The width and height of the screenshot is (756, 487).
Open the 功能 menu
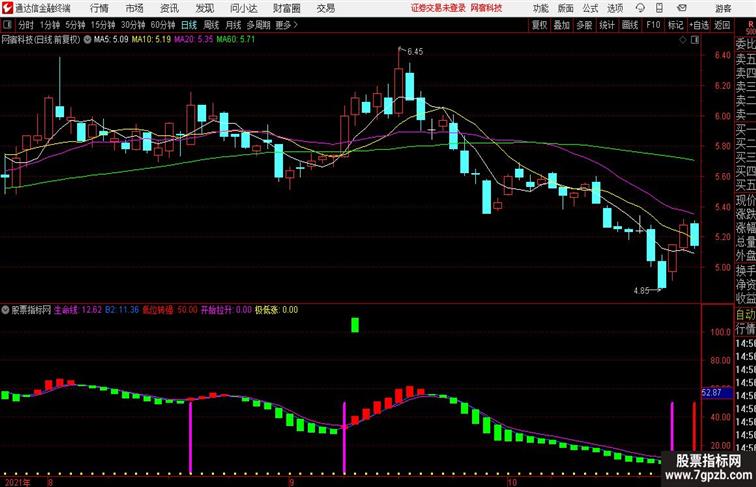(x=540, y=8)
